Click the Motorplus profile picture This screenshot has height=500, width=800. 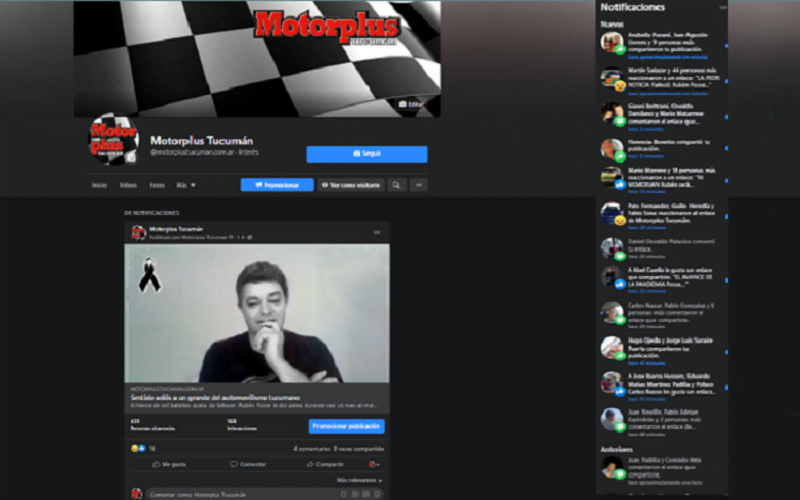click(x=113, y=139)
